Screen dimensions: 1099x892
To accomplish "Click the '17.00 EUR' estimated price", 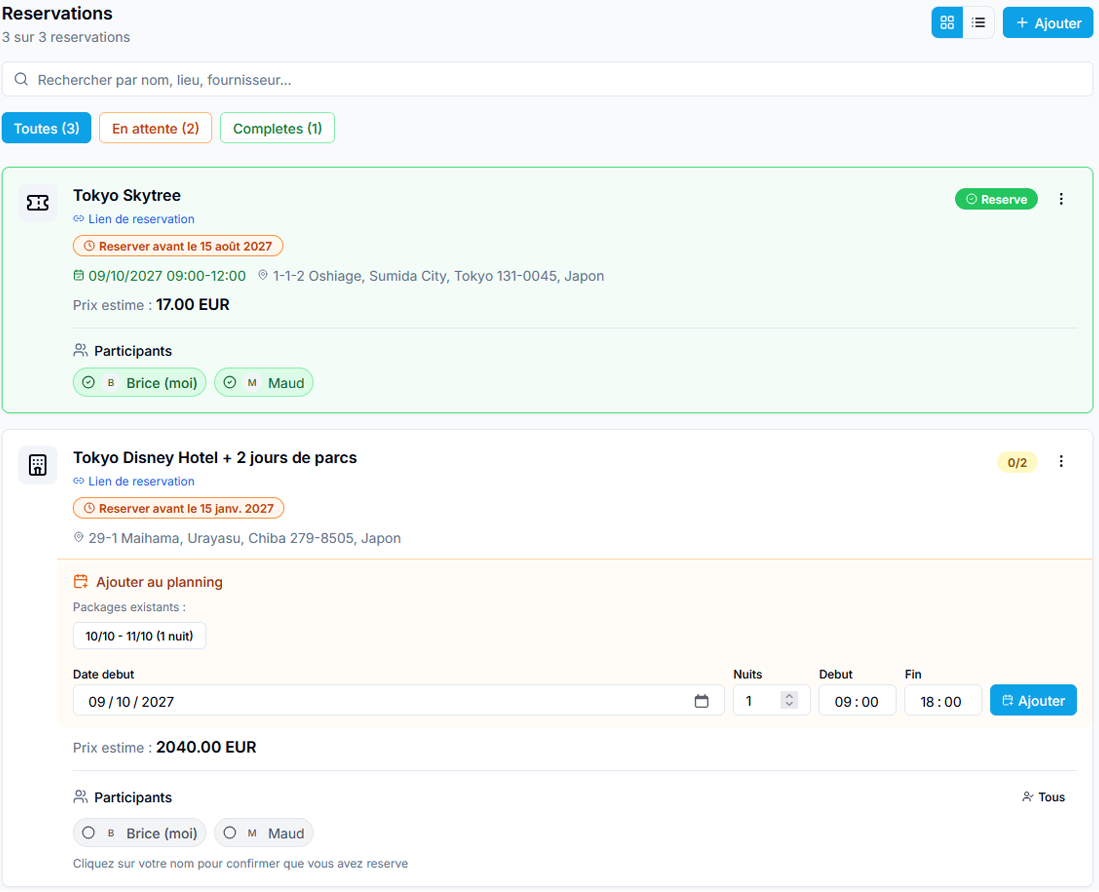I will click(193, 305).
